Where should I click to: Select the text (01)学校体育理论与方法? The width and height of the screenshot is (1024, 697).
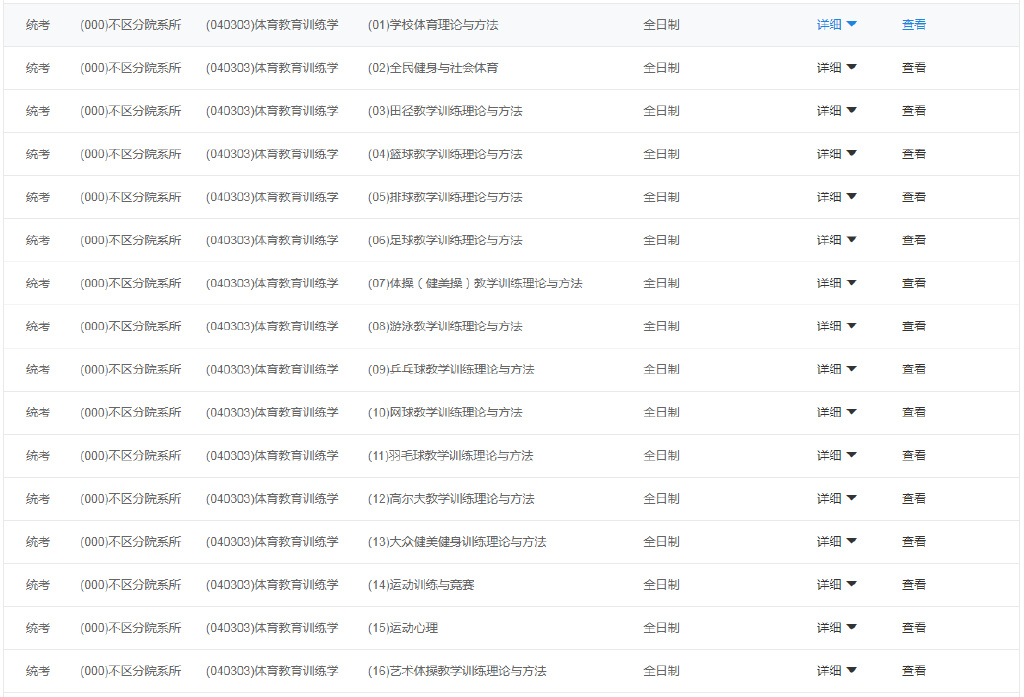point(433,25)
